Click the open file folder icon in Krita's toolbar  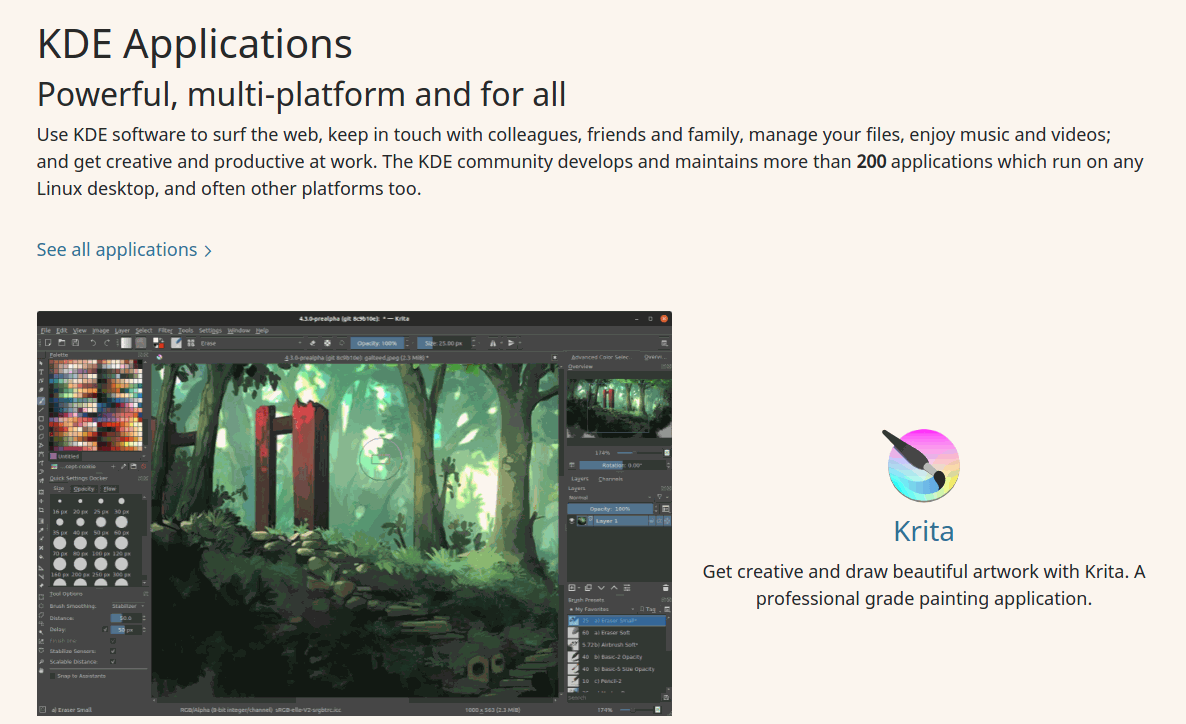coord(62,343)
